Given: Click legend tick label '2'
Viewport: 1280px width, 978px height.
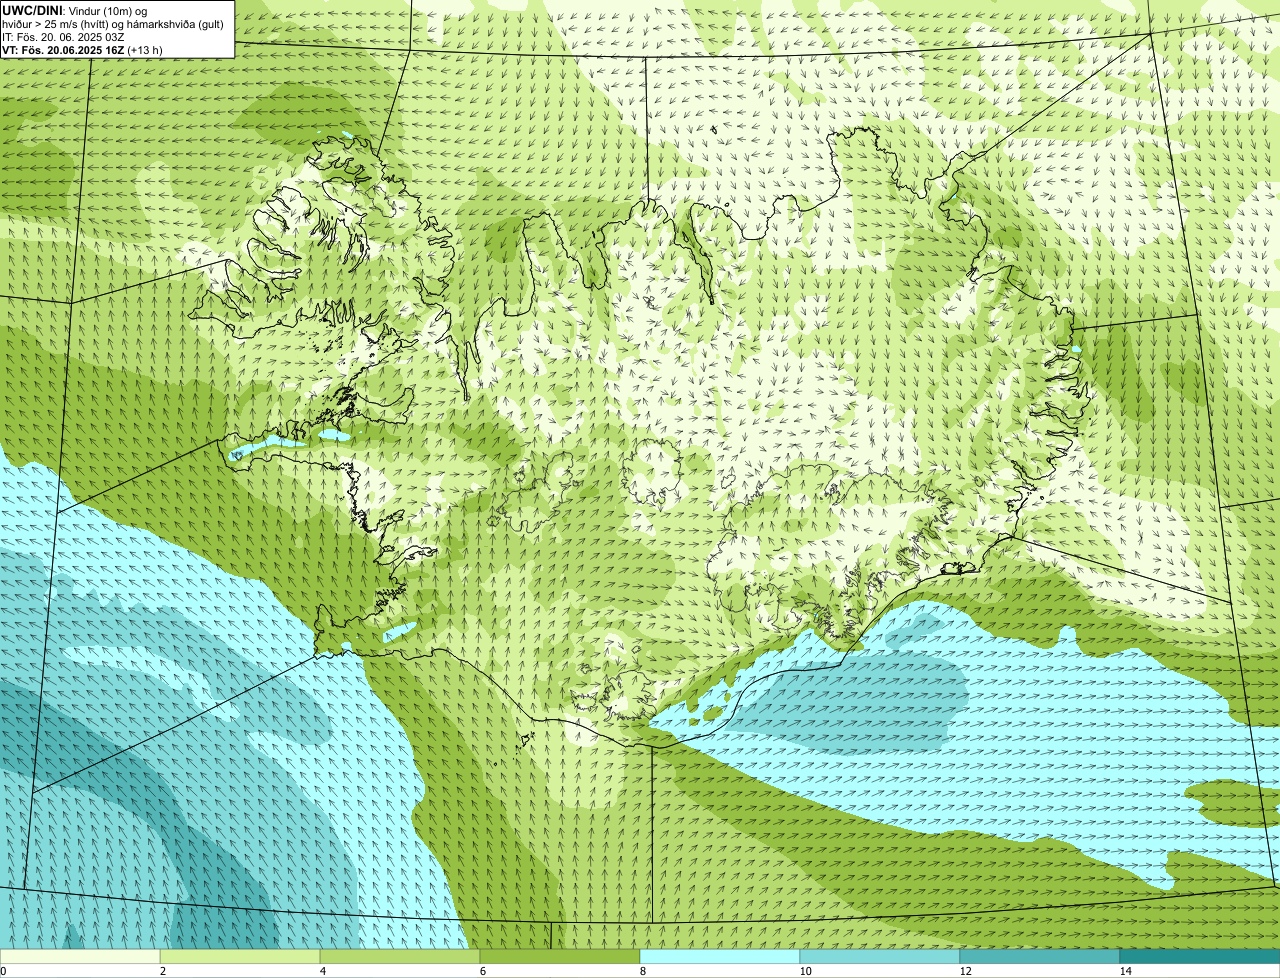Looking at the screenshot, I should pyautogui.click(x=162, y=971).
